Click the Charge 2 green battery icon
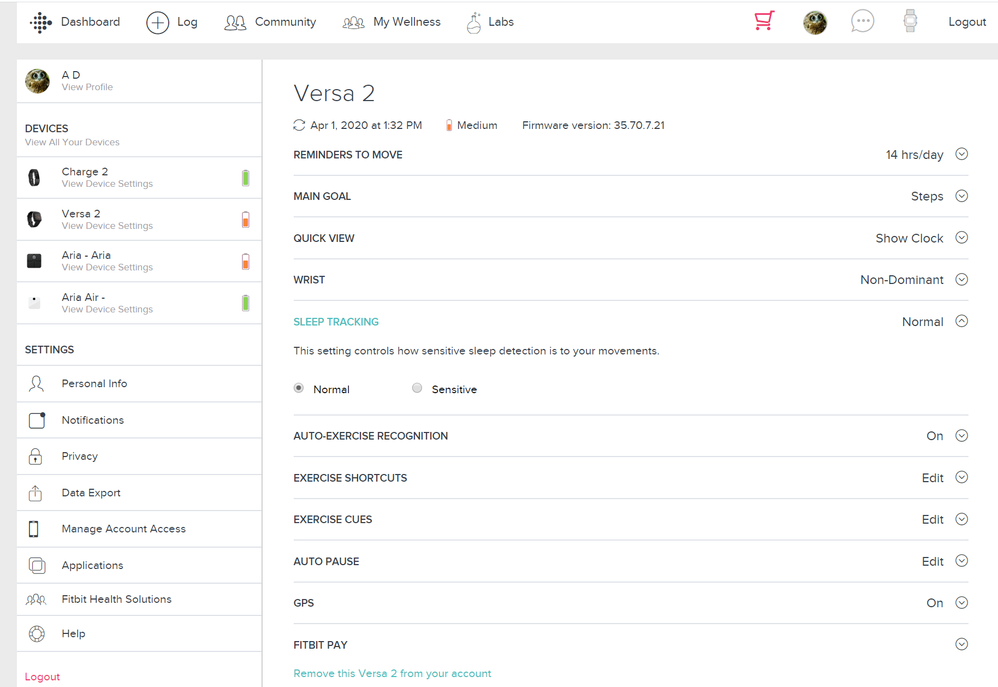This screenshot has height=687, width=998. pos(246,178)
